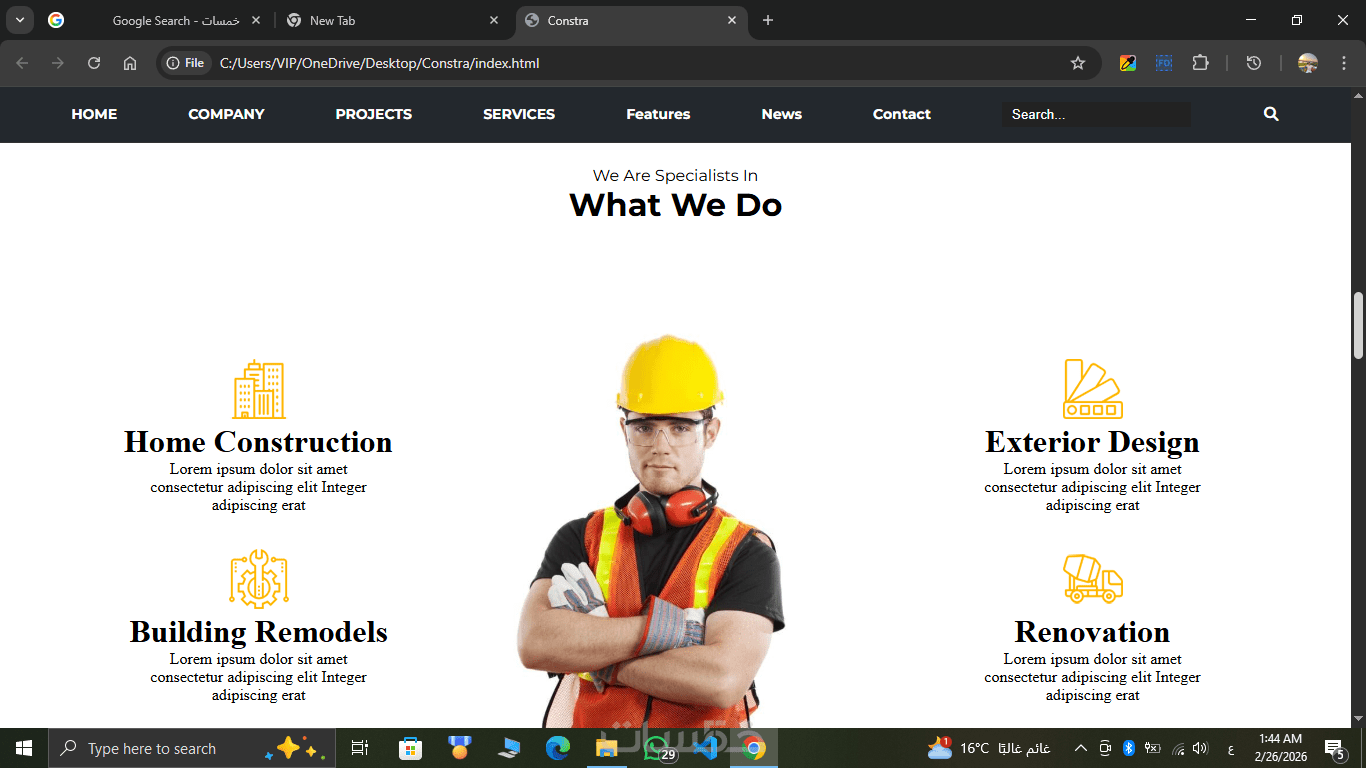Click the "Exterior Design" heading
This screenshot has width=1366, height=768.
[1092, 442]
